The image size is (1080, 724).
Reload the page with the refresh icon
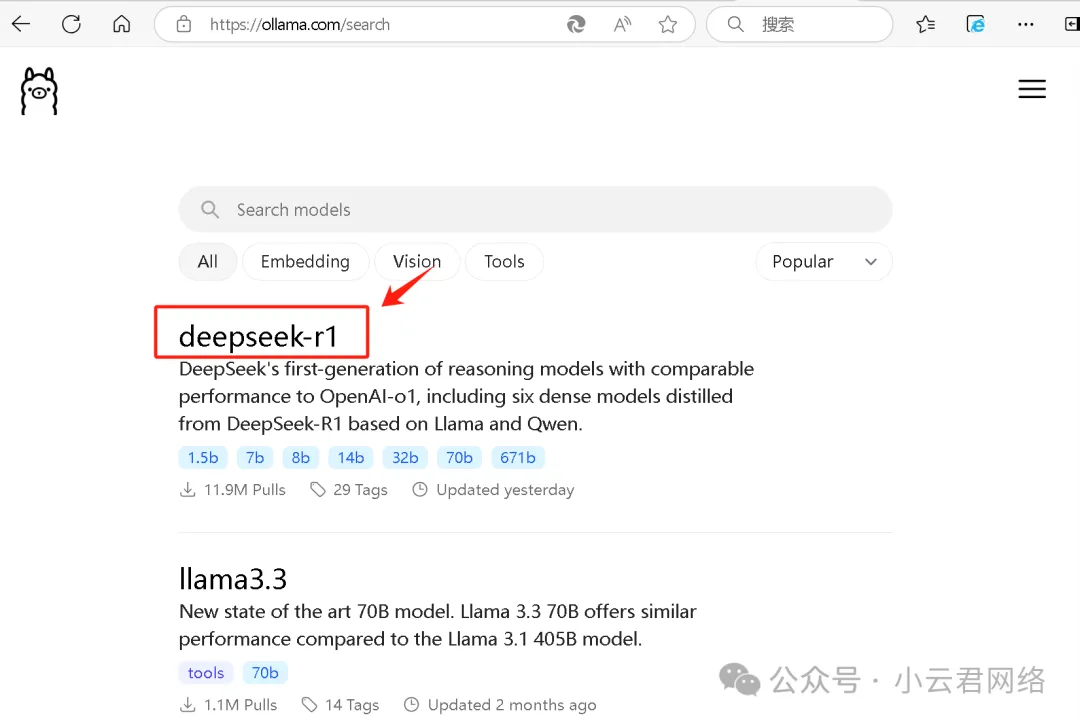pyautogui.click(x=71, y=25)
